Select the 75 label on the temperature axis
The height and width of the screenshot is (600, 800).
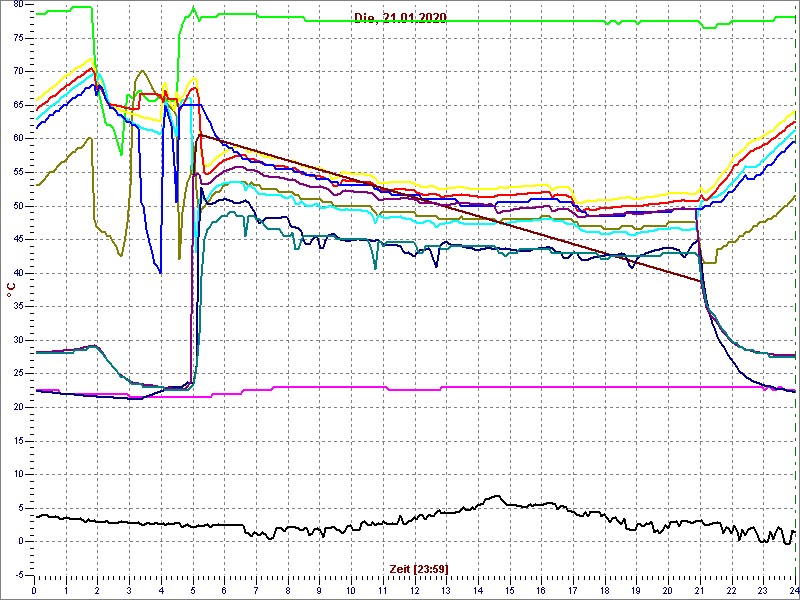pos(20,39)
